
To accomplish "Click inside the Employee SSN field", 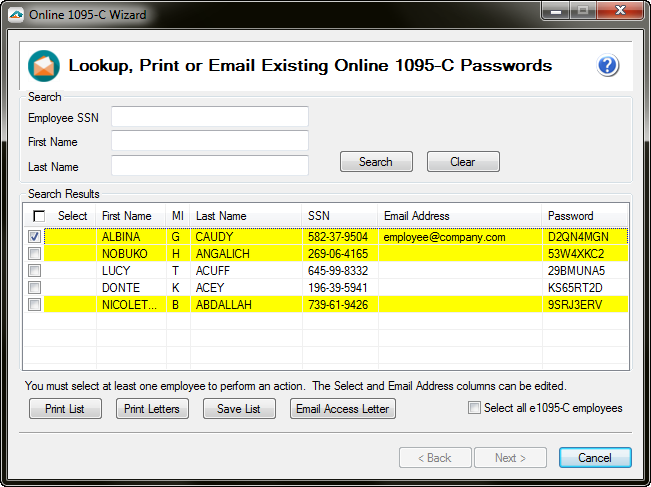I will pyautogui.click(x=210, y=117).
